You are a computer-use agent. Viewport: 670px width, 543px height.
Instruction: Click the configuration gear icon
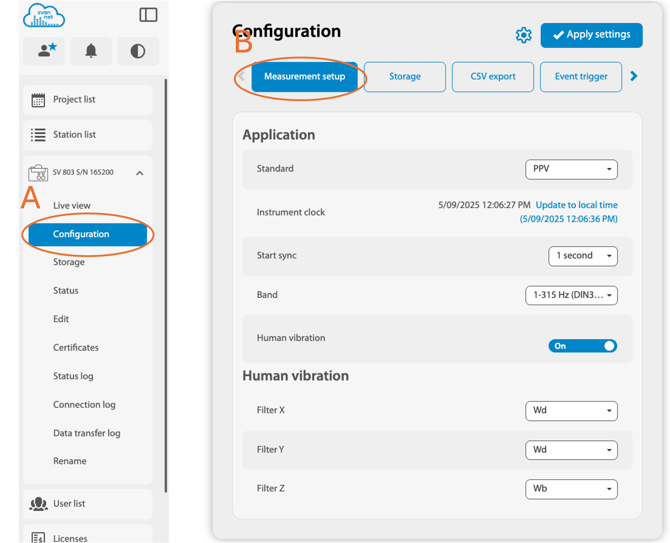[x=523, y=35]
